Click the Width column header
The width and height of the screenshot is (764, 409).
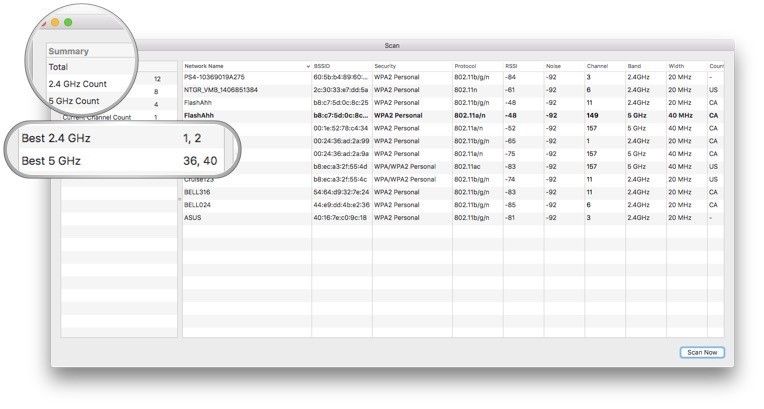[x=685, y=65]
